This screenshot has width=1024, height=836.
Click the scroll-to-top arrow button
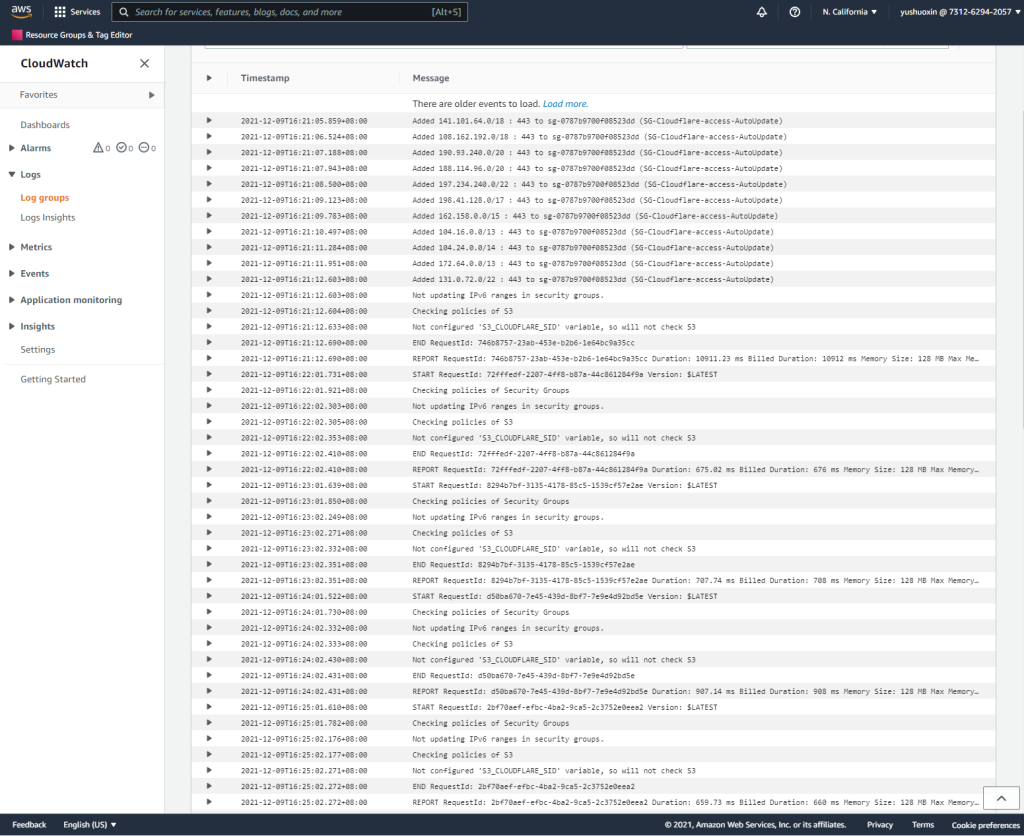[x=1000, y=797]
